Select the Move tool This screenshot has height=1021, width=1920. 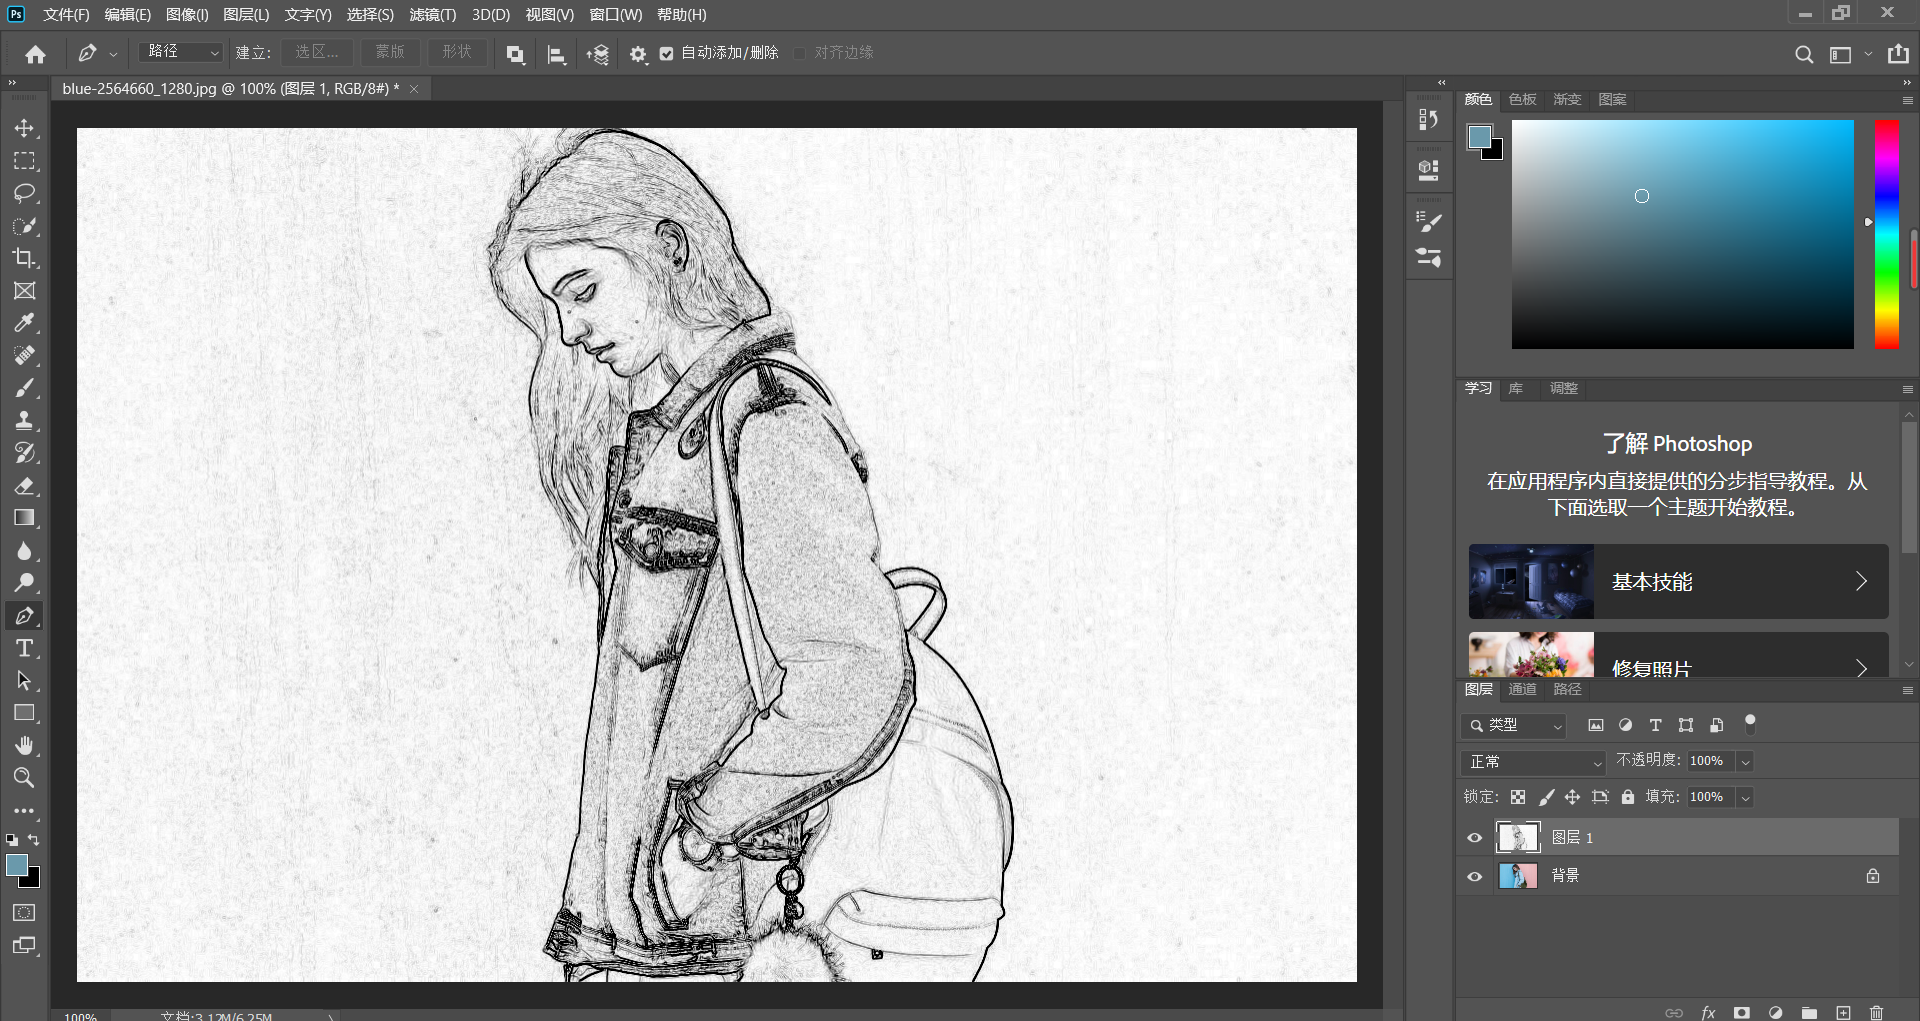[24, 129]
